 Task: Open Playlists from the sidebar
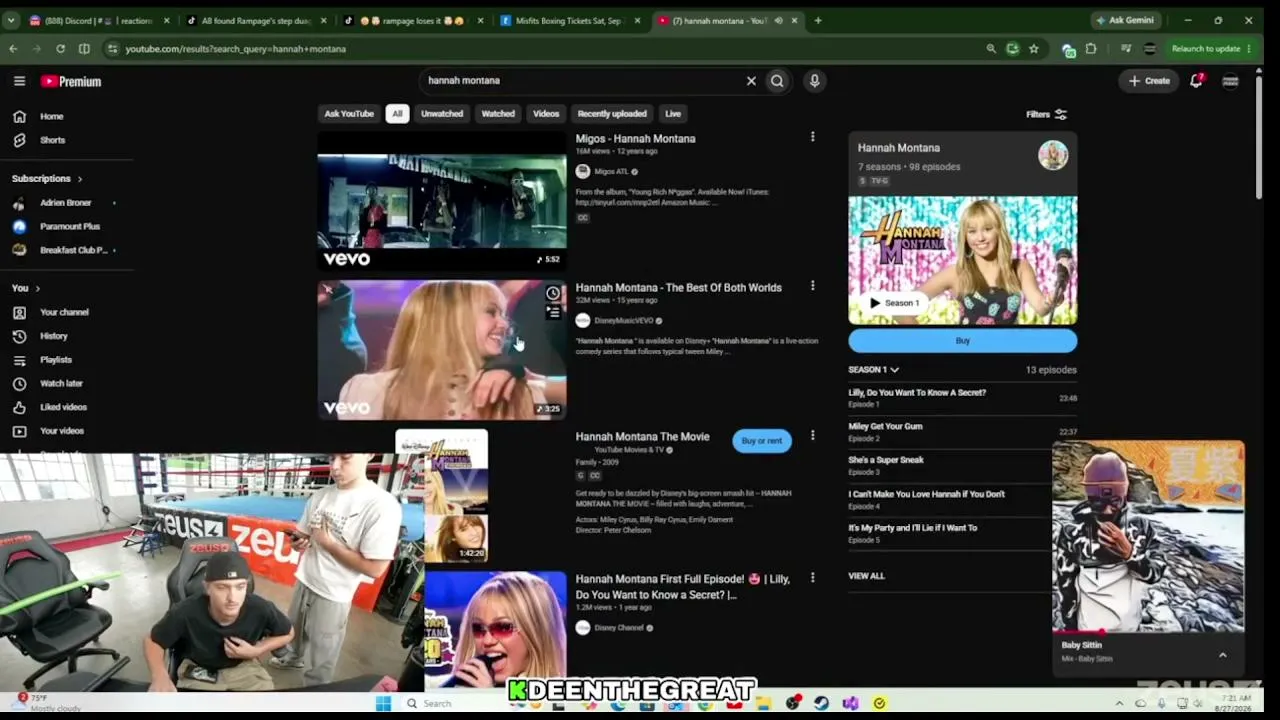pos(55,360)
